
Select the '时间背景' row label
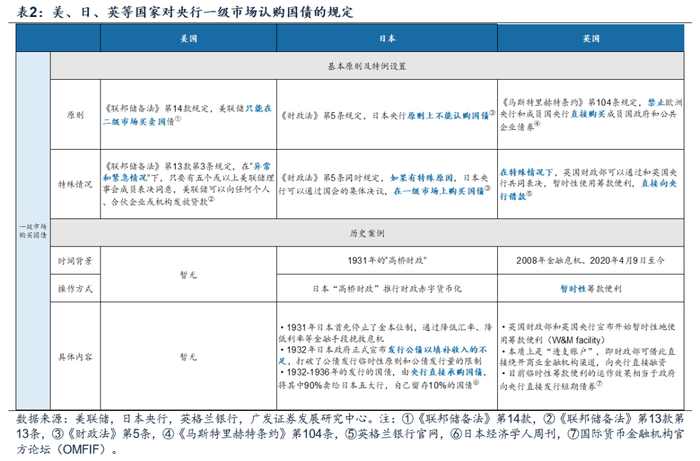[x=75, y=261]
